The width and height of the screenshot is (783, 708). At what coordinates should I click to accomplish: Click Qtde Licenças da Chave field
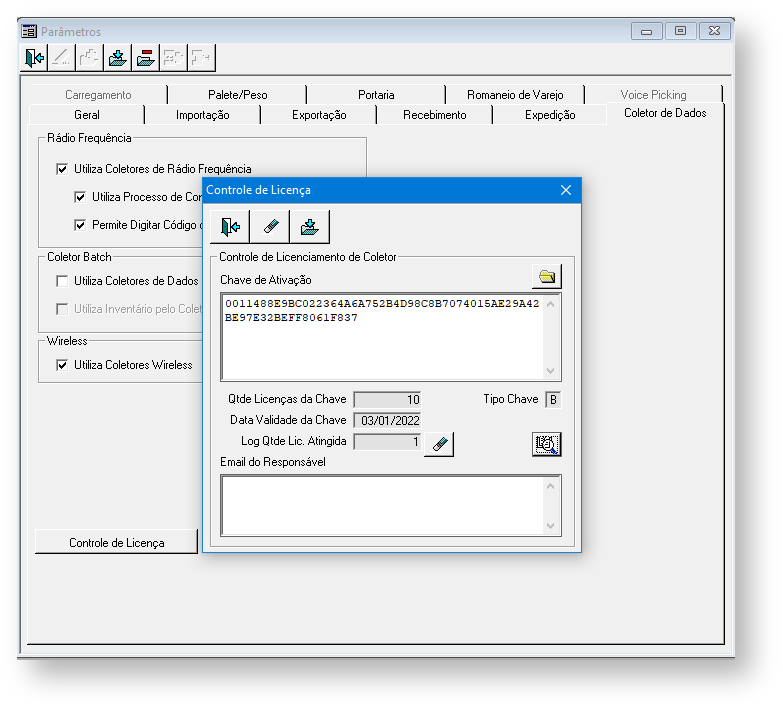387,399
